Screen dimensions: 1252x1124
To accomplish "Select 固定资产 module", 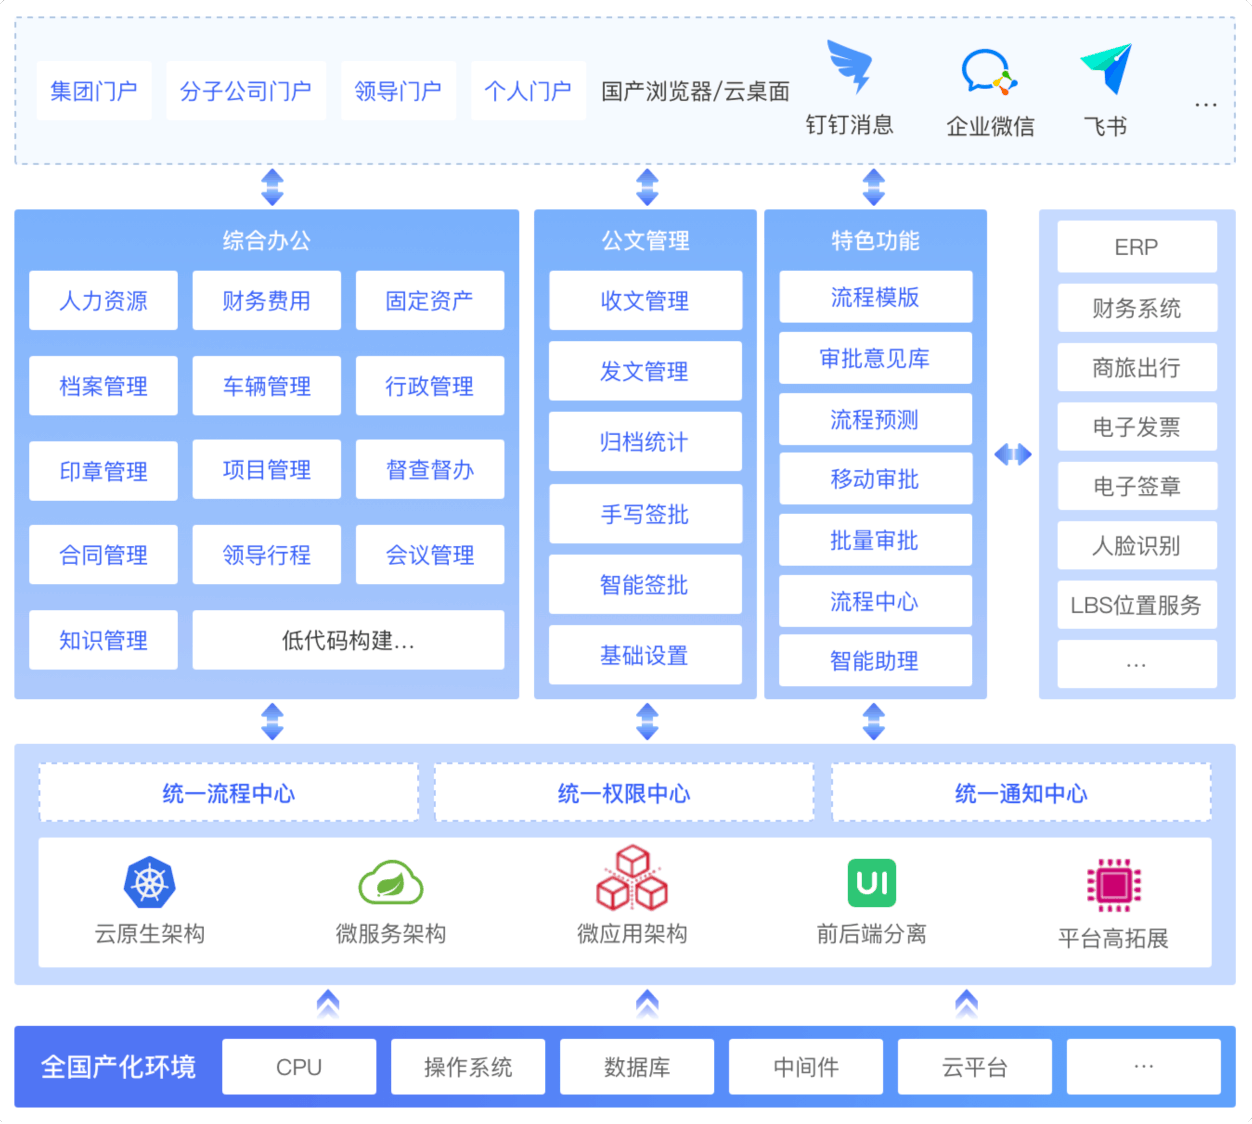I will tap(430, 300).
